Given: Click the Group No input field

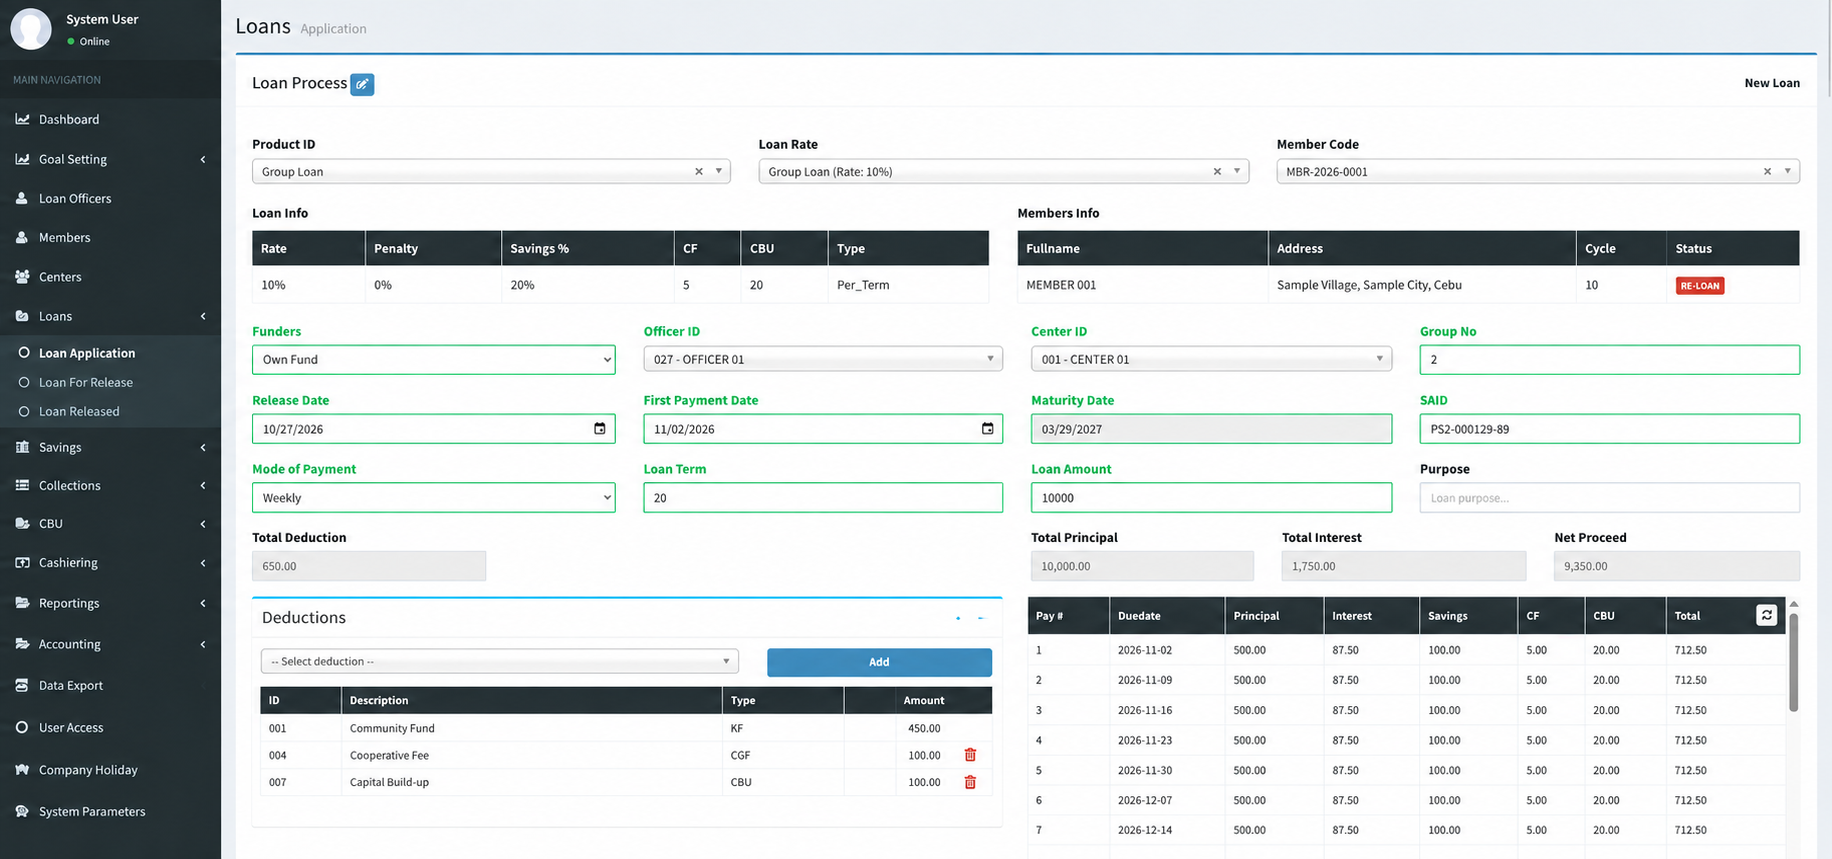Looking at the screenshot, I should point(1609,360).
